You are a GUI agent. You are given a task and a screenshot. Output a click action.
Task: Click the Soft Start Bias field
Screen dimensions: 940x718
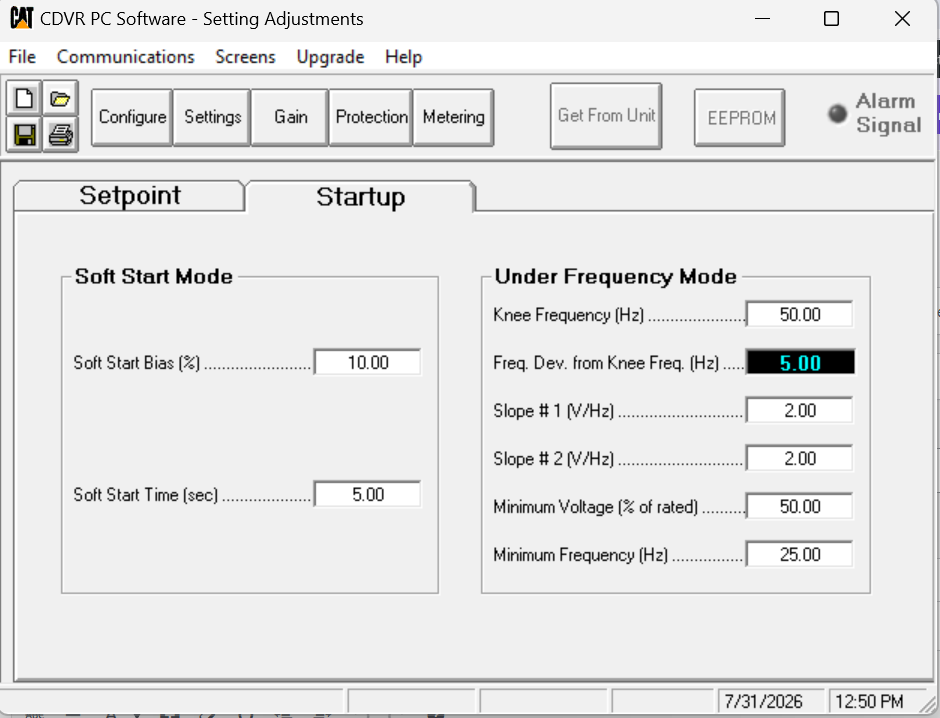click(367, 363)
